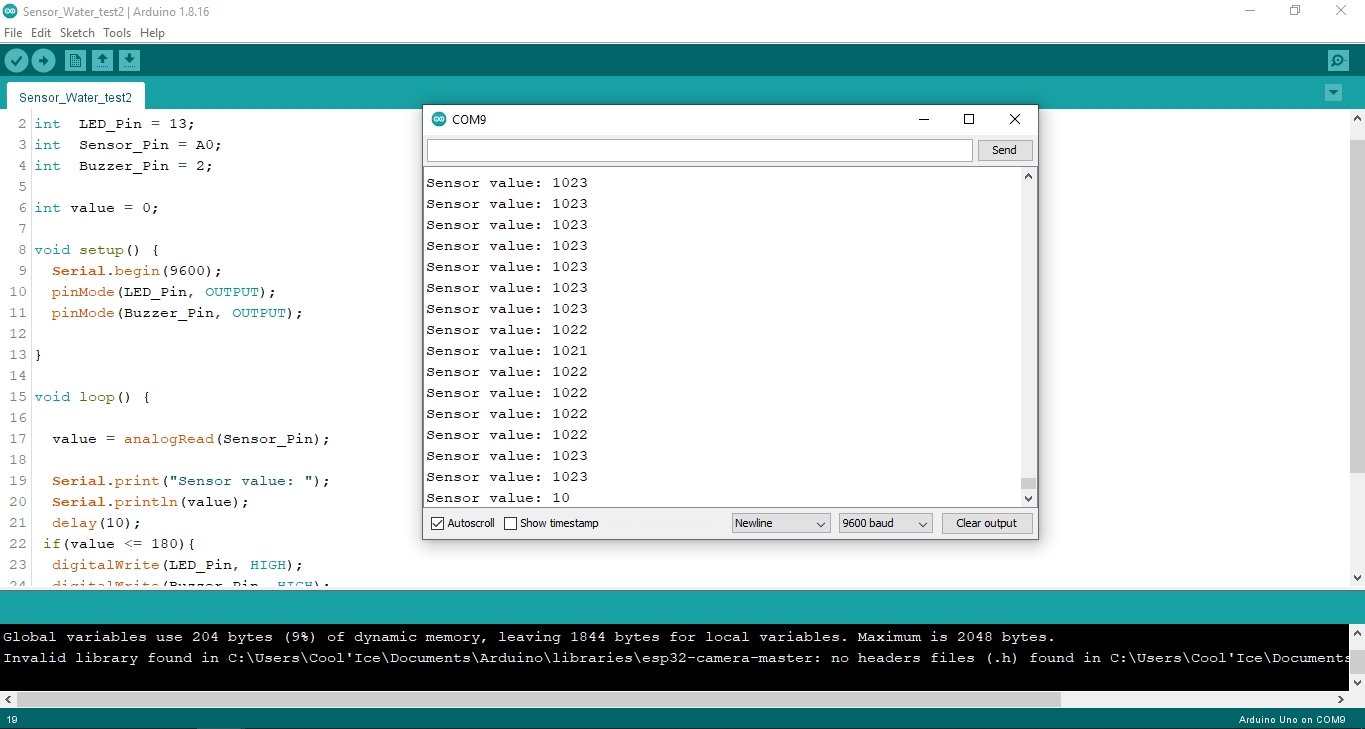The width and height of the screenshot is (1365, 729).
Task: Open the Tools menu
Action: click(117, 33)
